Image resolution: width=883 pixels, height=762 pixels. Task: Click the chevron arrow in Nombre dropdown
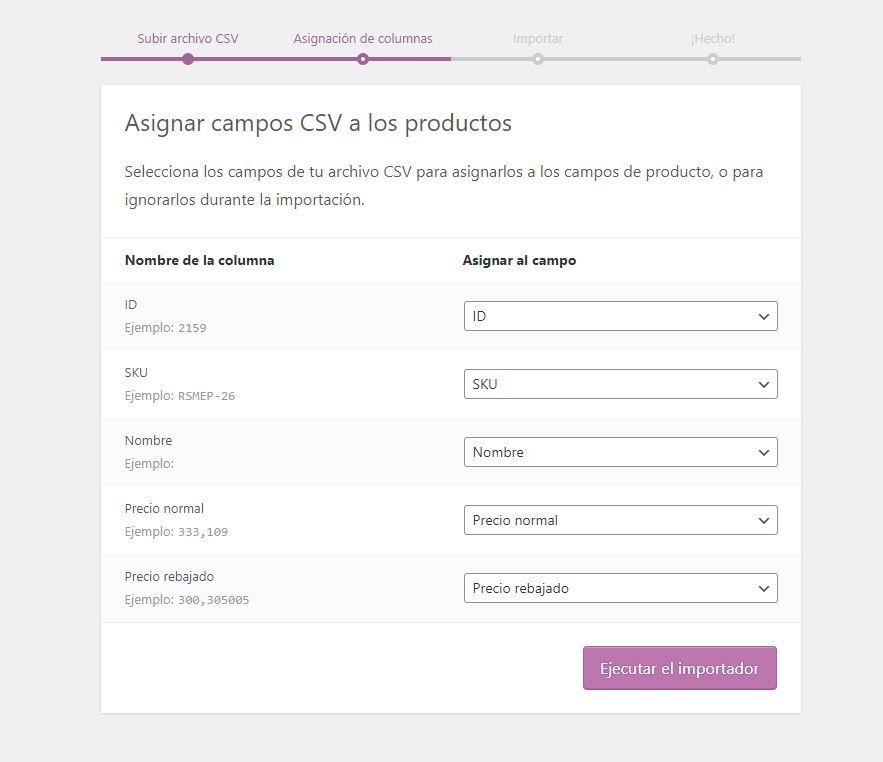(x=764, y=453)
